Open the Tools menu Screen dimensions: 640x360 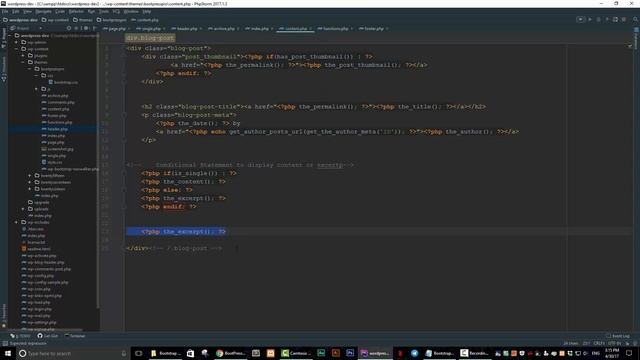click(x=104, y=11)
